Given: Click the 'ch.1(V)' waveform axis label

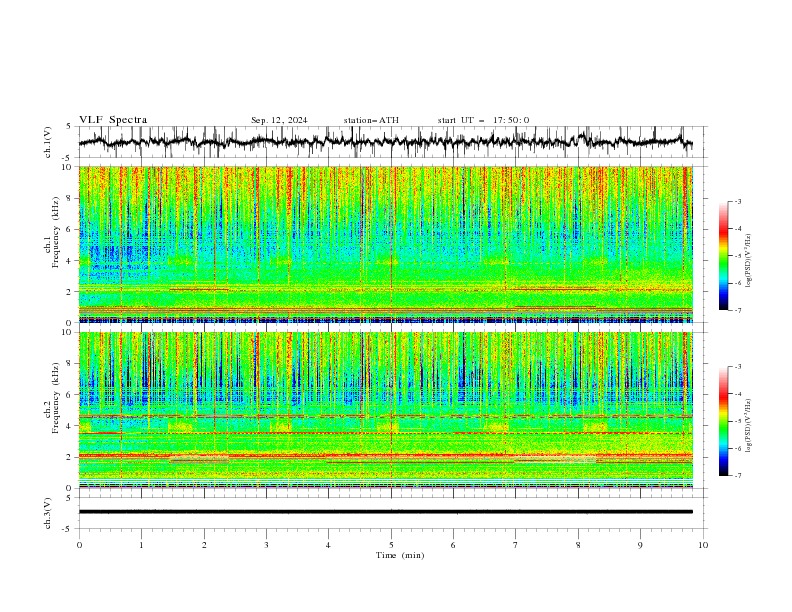Looking at the screenshot, I should click(48, 142).
